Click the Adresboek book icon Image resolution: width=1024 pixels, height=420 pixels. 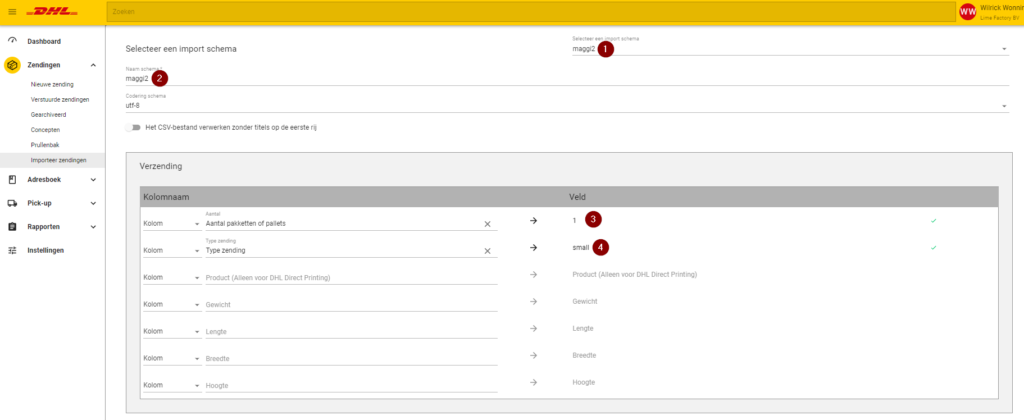click(12, 180)
